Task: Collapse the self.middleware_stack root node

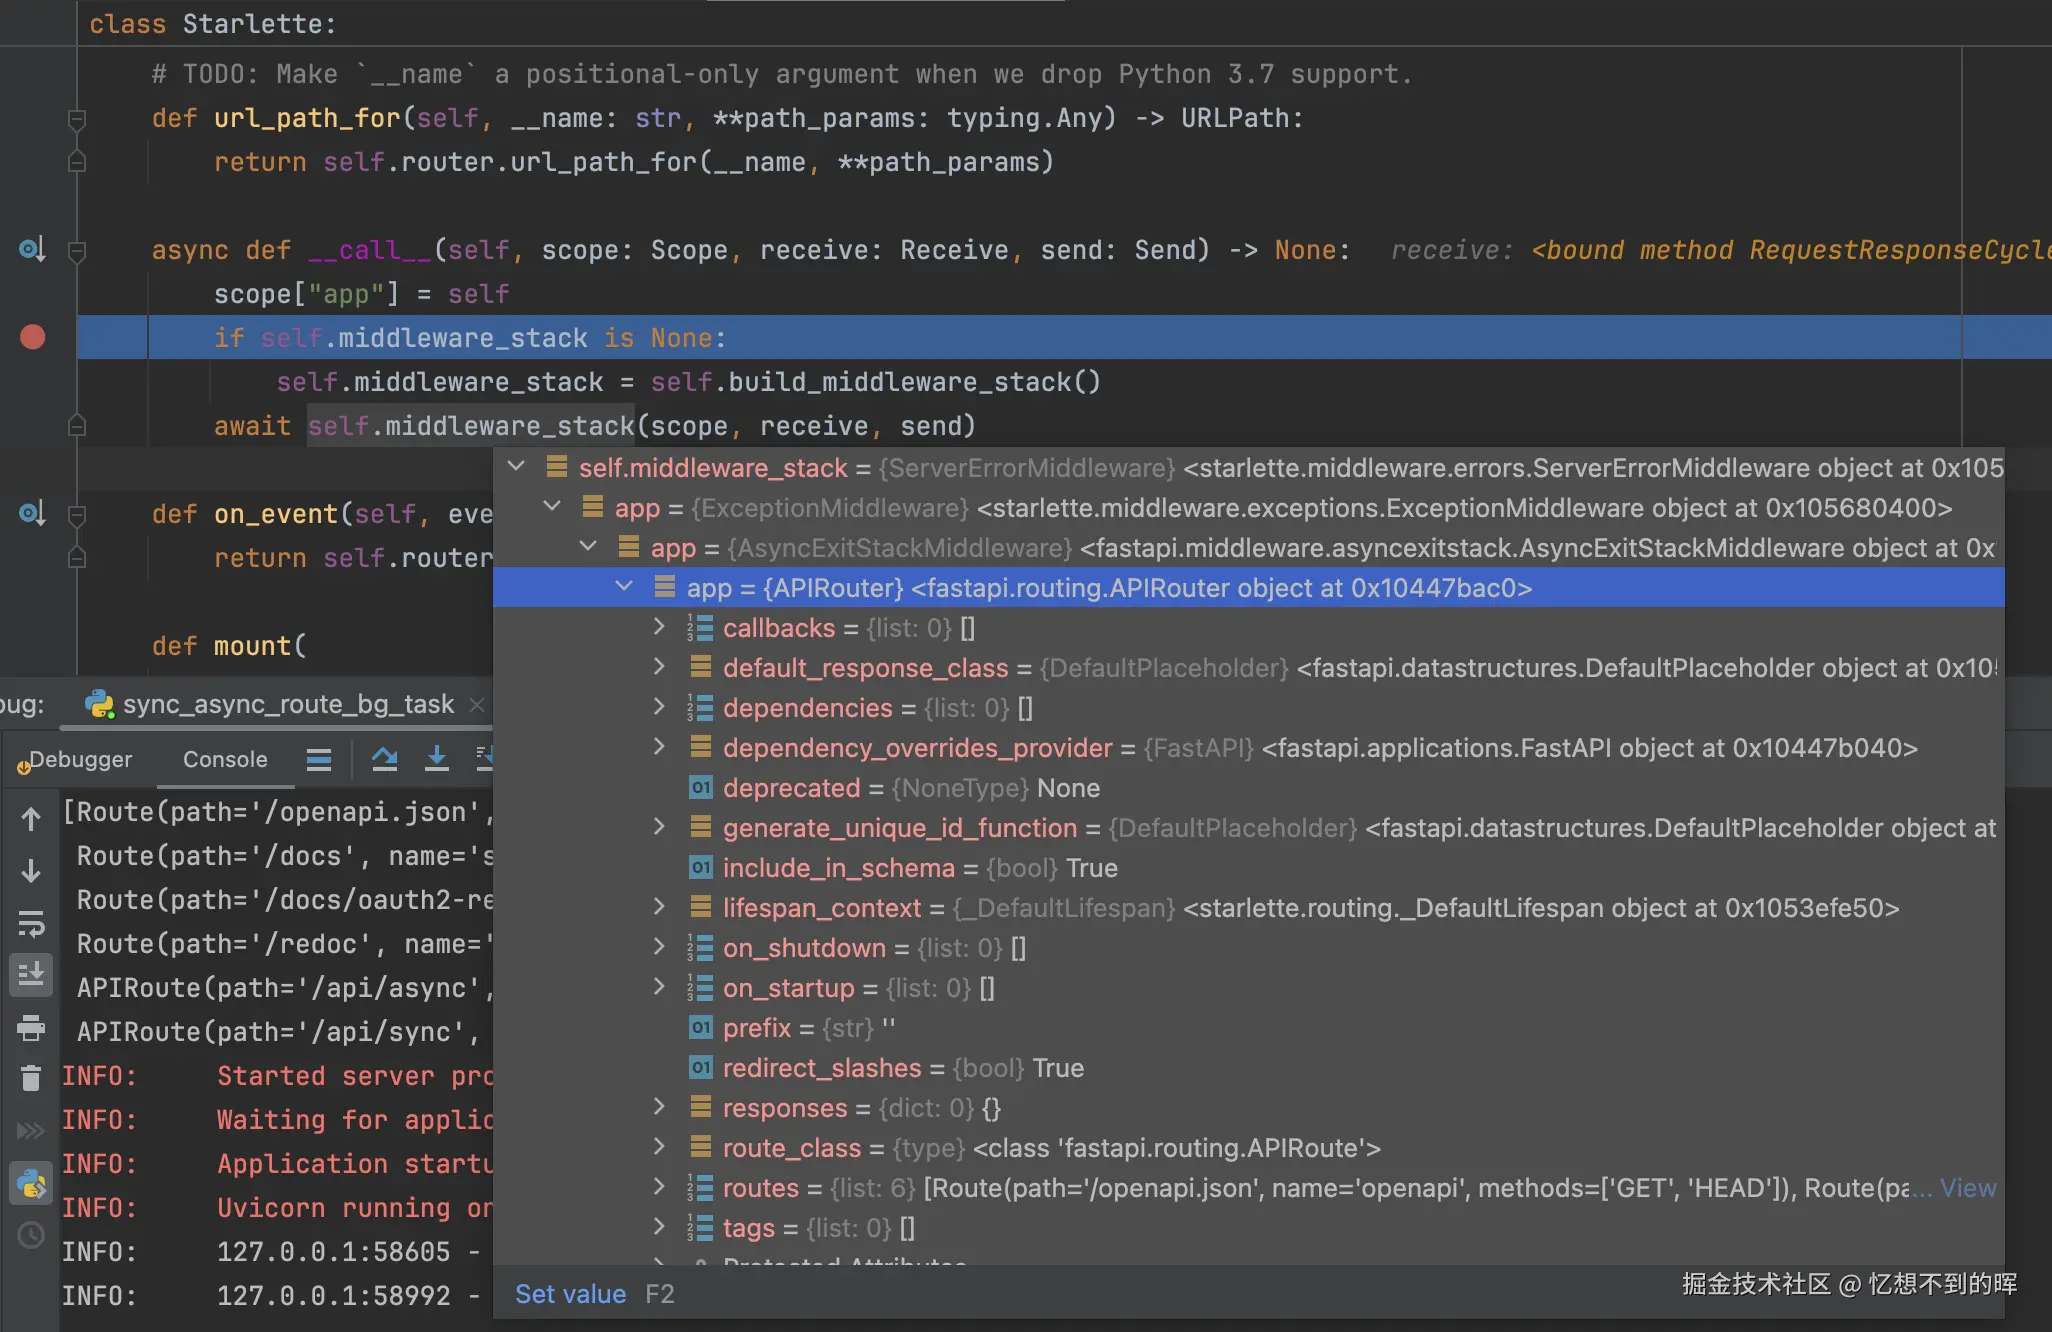Action: coord(516,467)
